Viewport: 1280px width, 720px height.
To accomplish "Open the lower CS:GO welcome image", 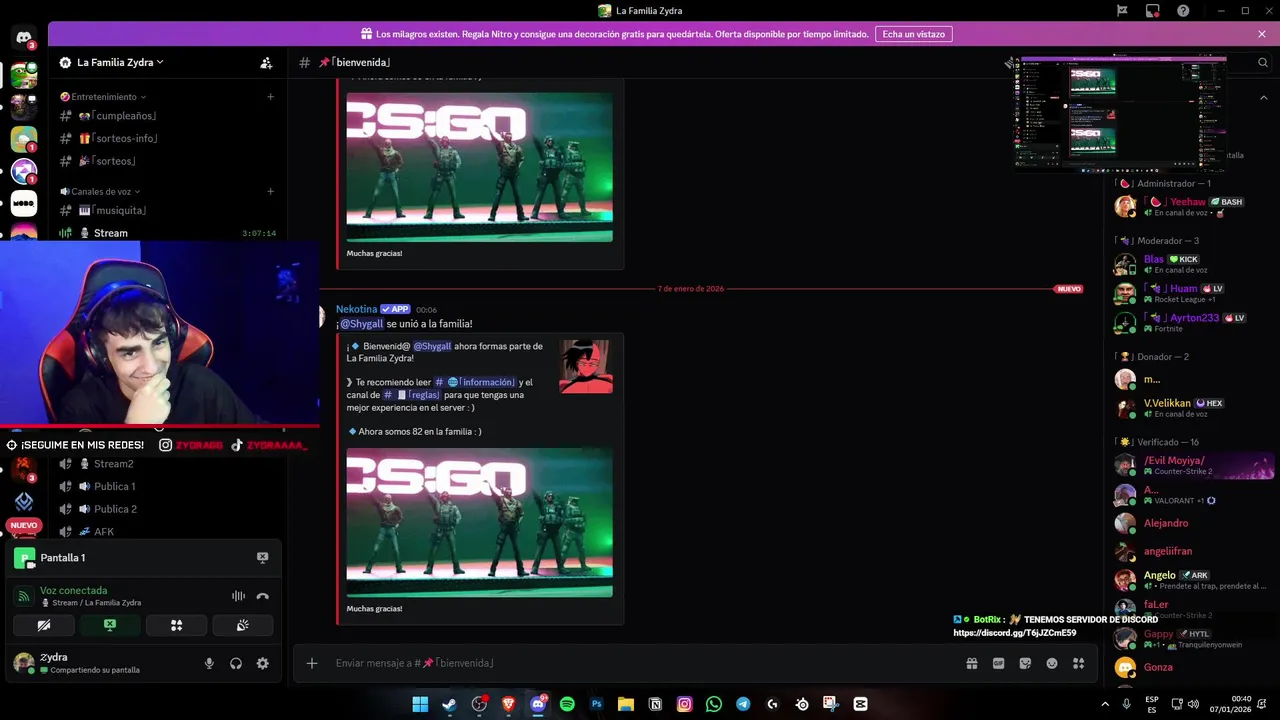I will tap(480, 522).
